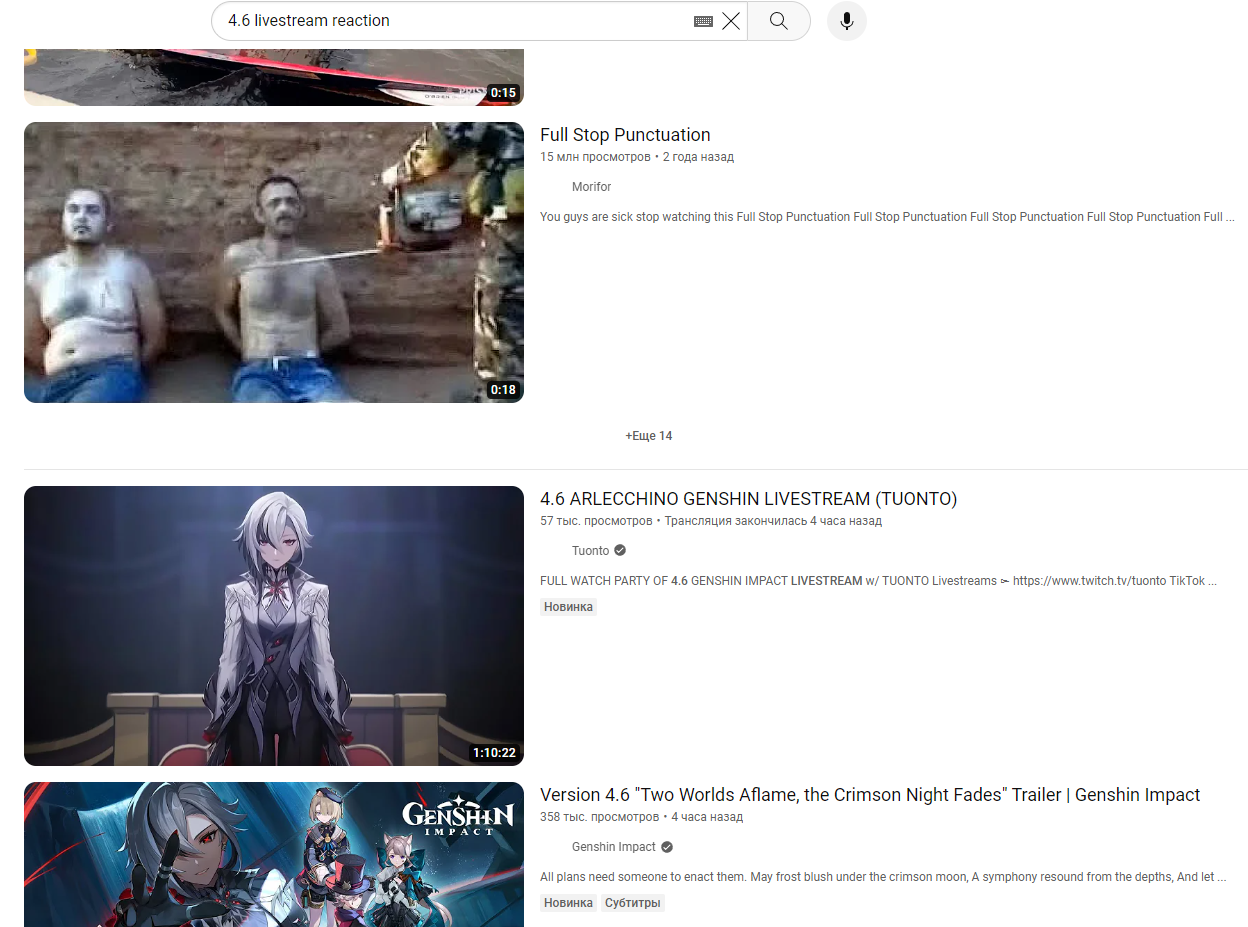Play the 'Full Stop Punctuation' 0:18 thumbnail
This screenshot has height=927, width=1248.
(x=274, y=262)
